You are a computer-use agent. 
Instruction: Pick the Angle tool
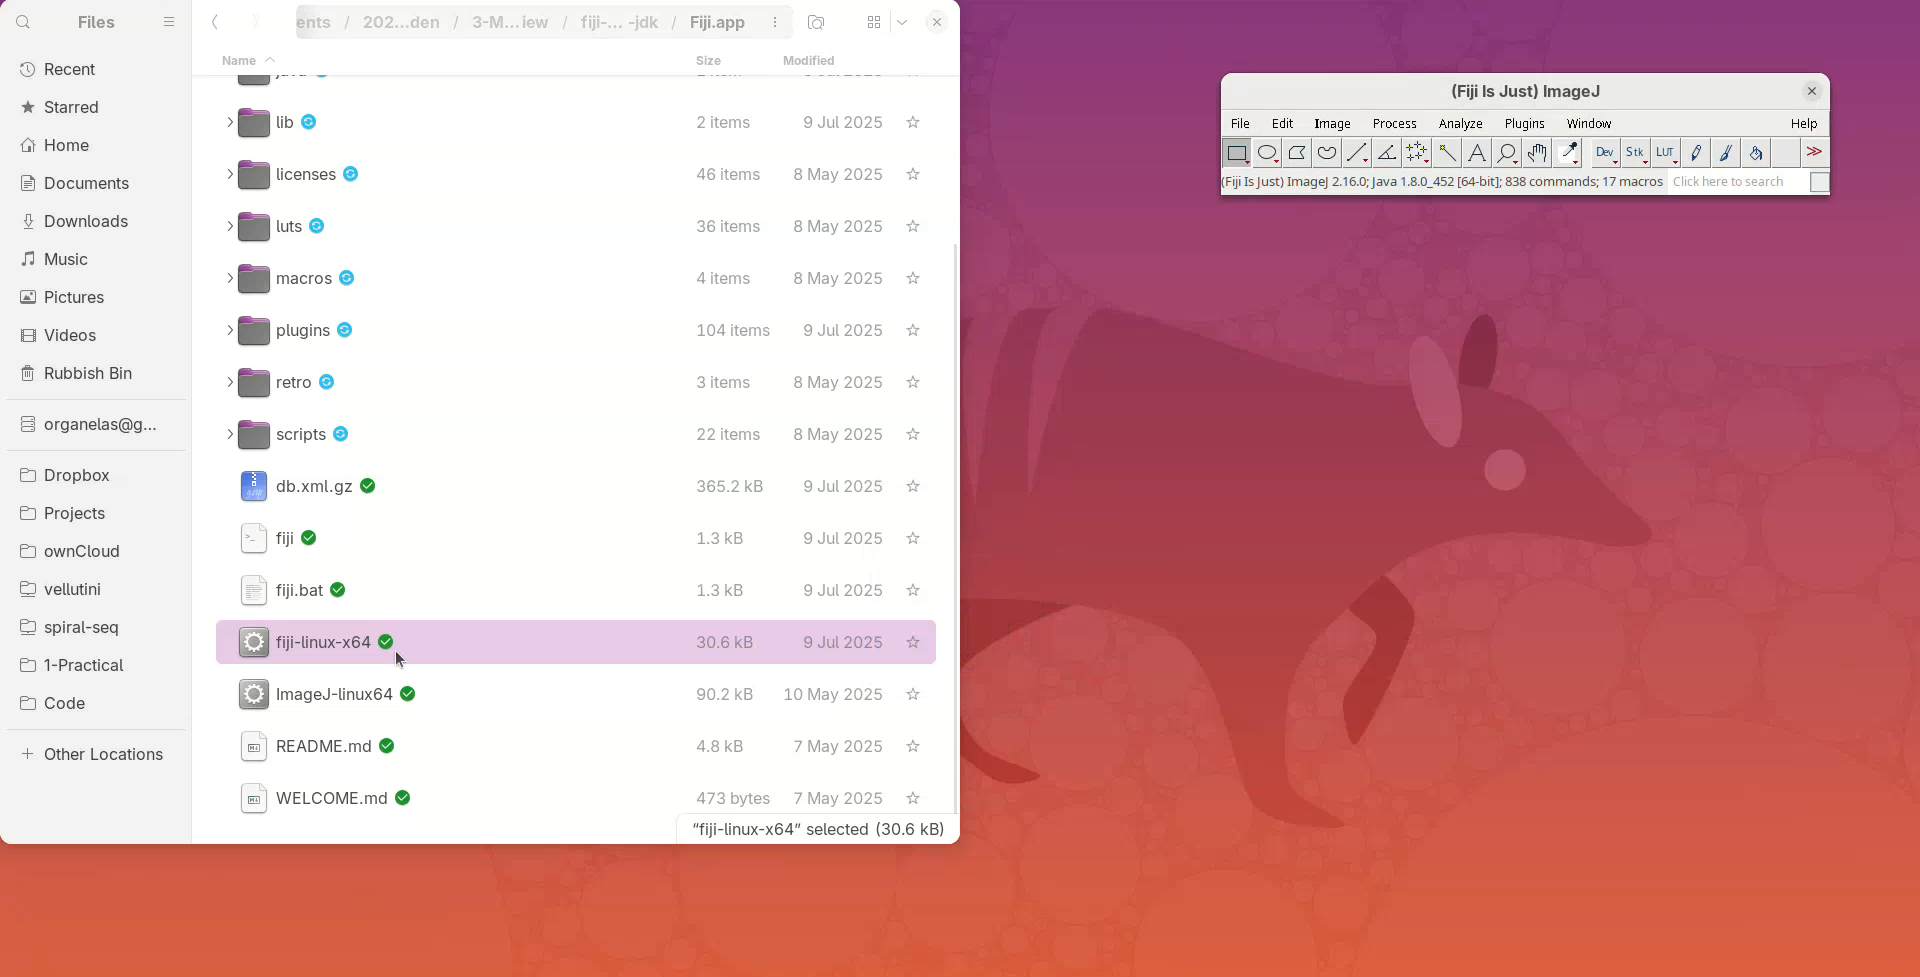[x=1387, y=153]
